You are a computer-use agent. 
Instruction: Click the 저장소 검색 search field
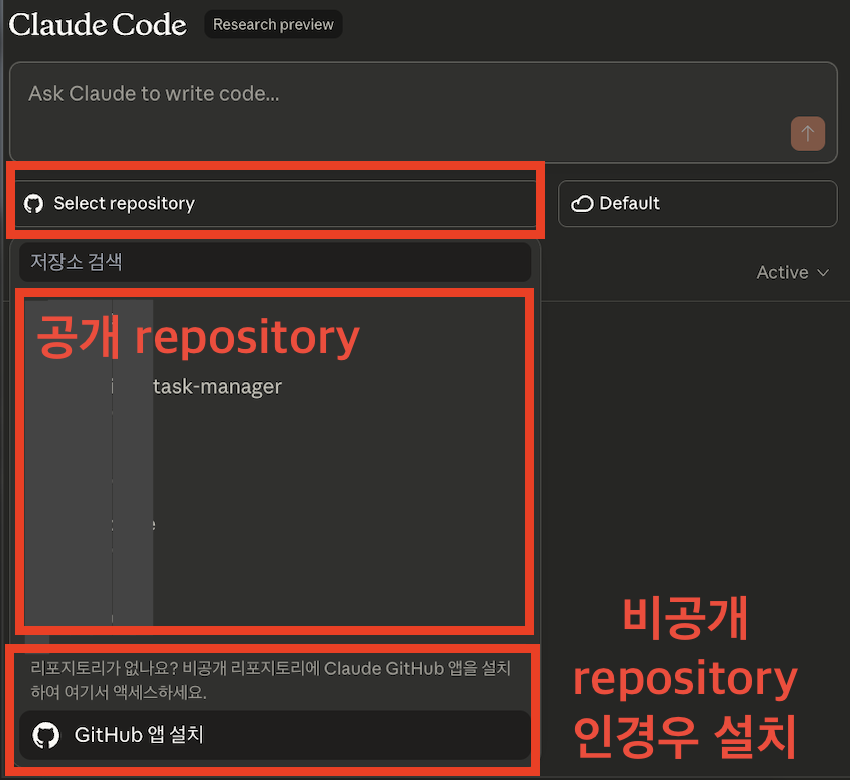(275, 262)
